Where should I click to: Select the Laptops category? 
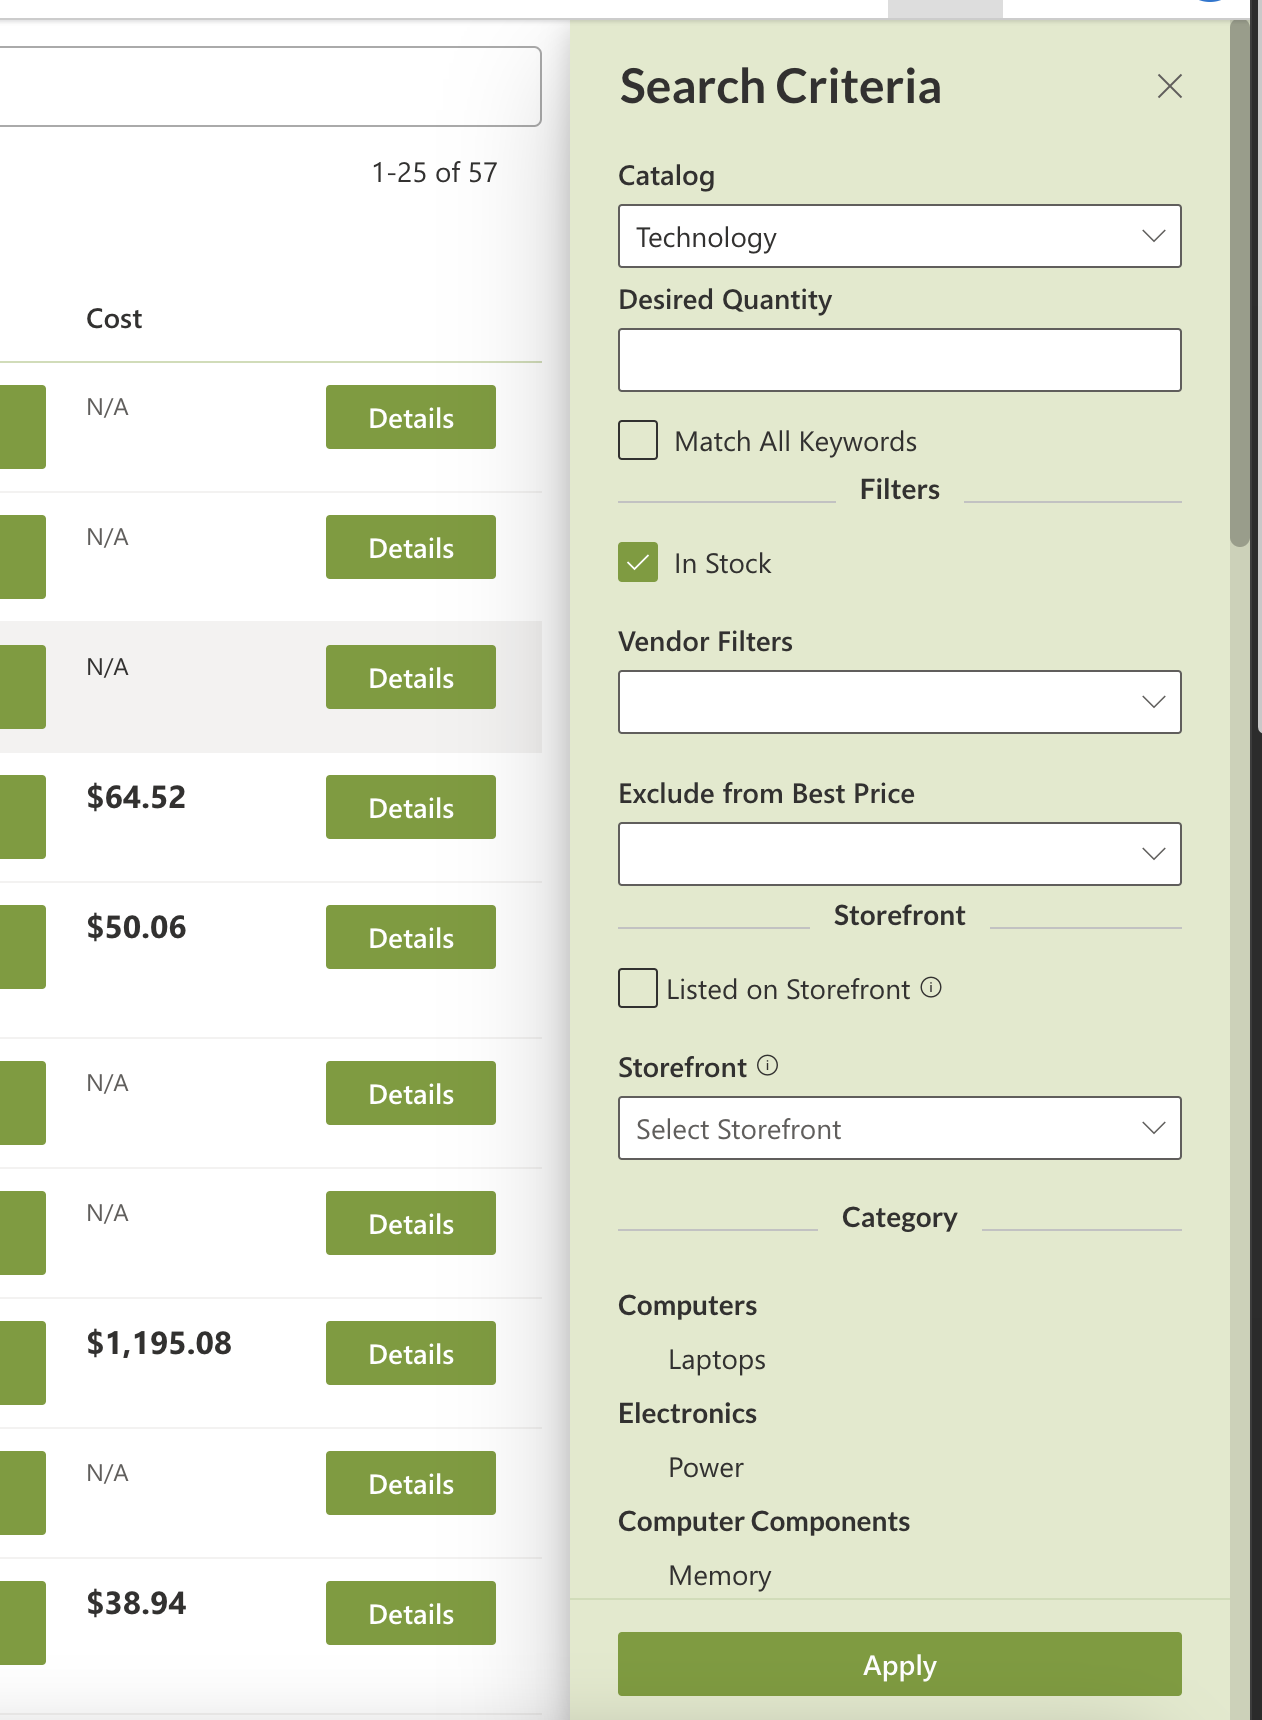tap(716, 1360)
